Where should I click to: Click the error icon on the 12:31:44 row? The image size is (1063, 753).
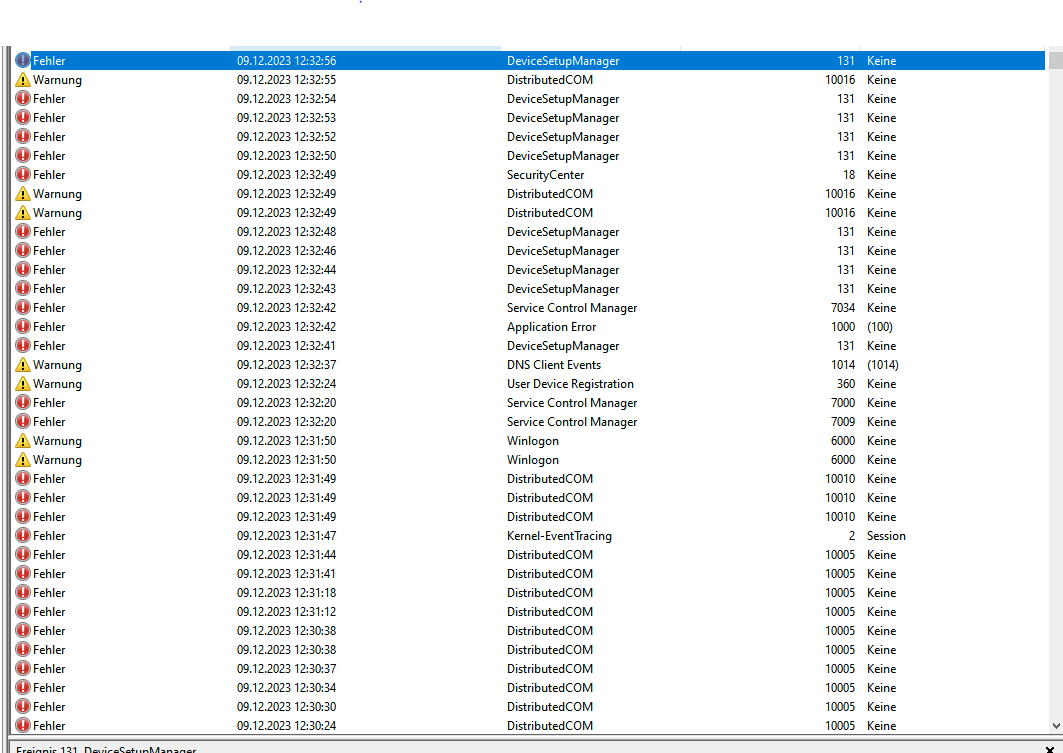[22, 554]
